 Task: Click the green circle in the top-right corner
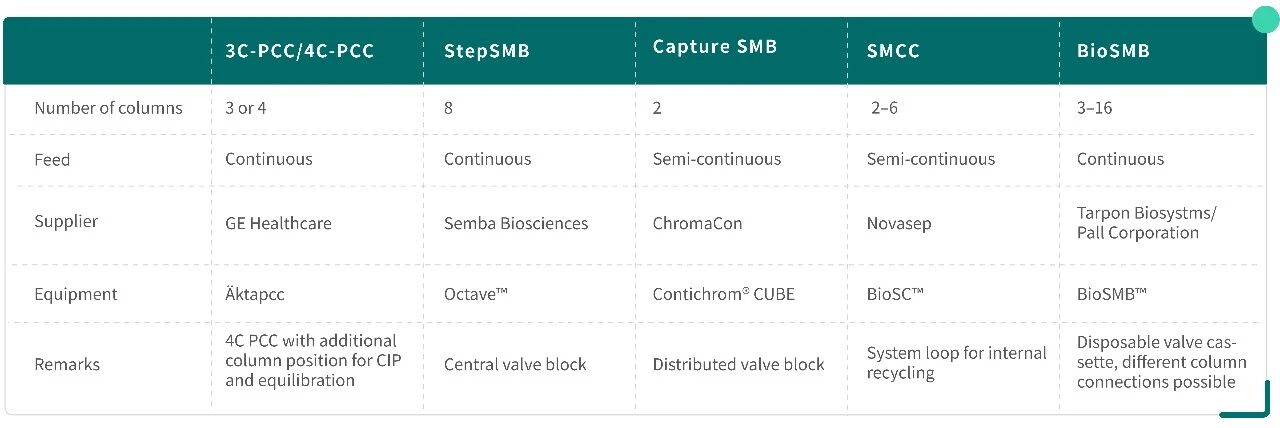coord(1266,17)
